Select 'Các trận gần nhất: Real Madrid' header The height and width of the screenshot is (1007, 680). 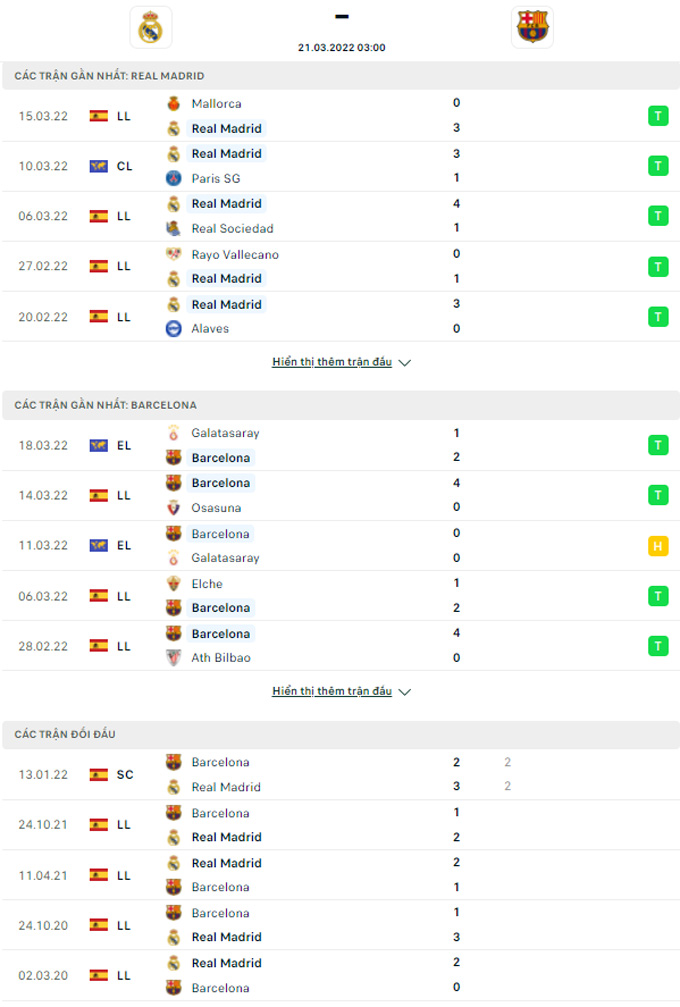tap(110, 76)
